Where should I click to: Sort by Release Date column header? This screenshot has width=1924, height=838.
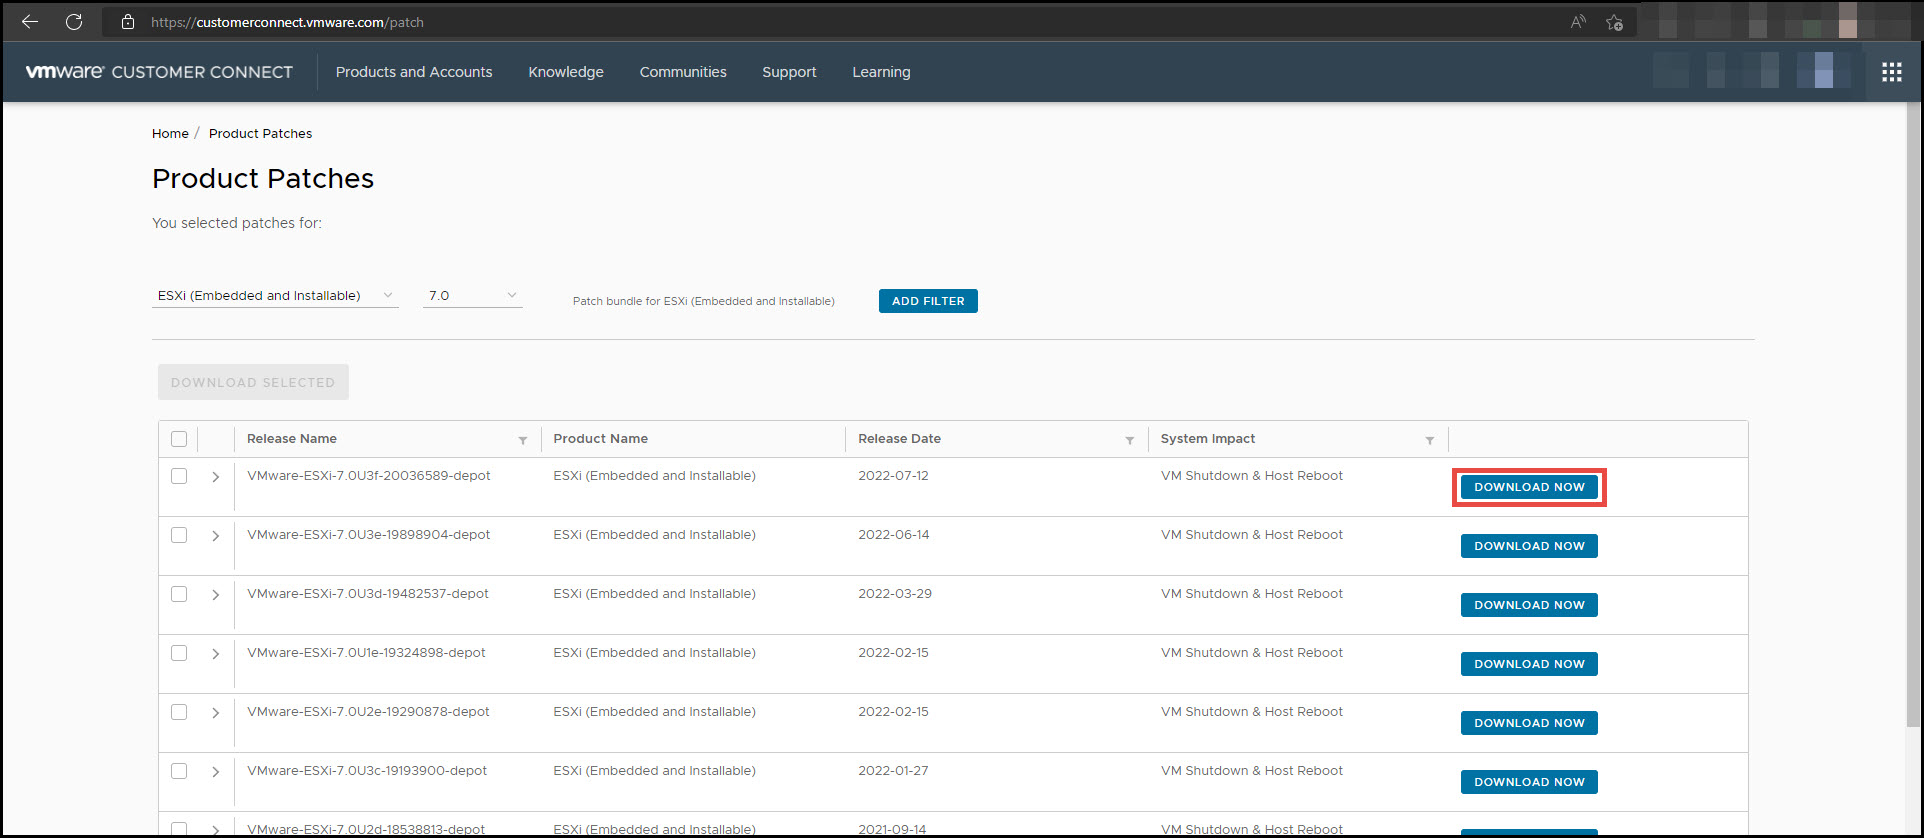click(x=899, y=439)
